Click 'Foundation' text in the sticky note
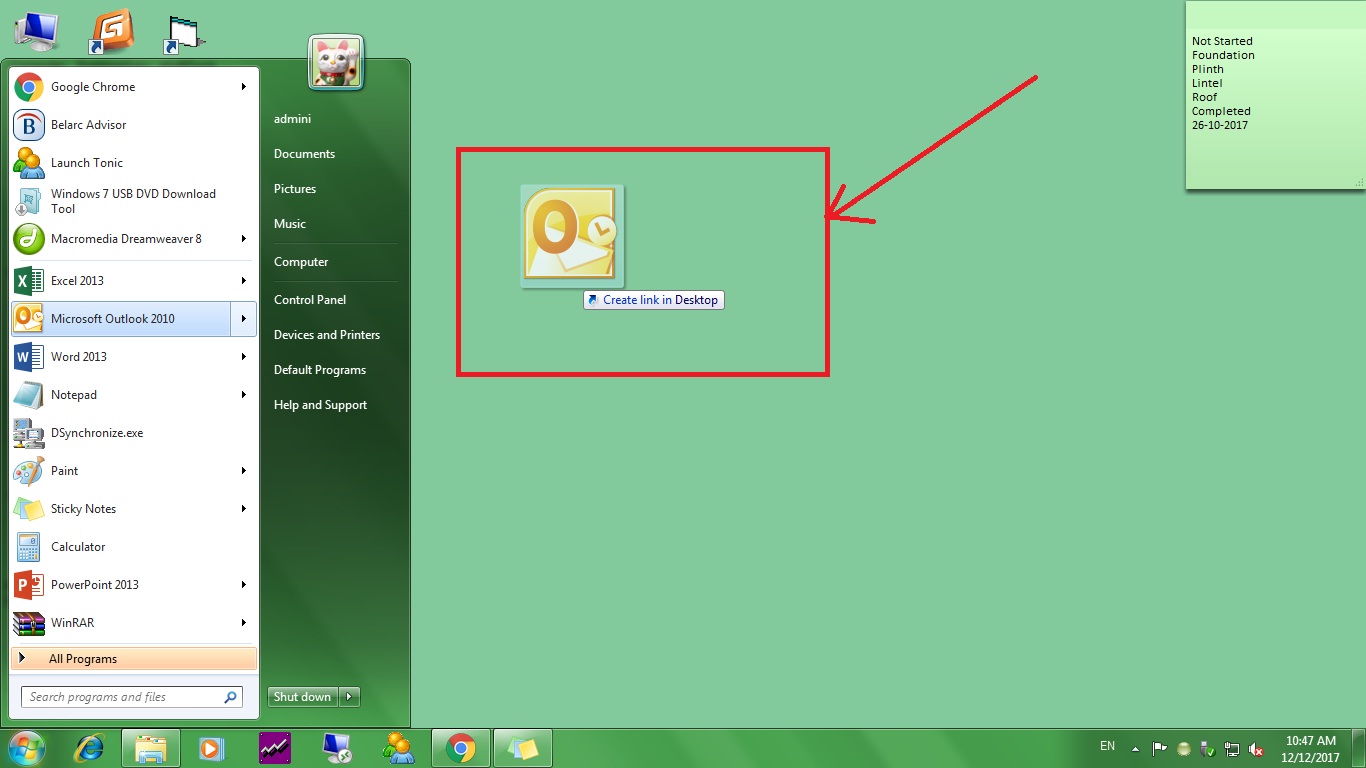 [1223, 55]
